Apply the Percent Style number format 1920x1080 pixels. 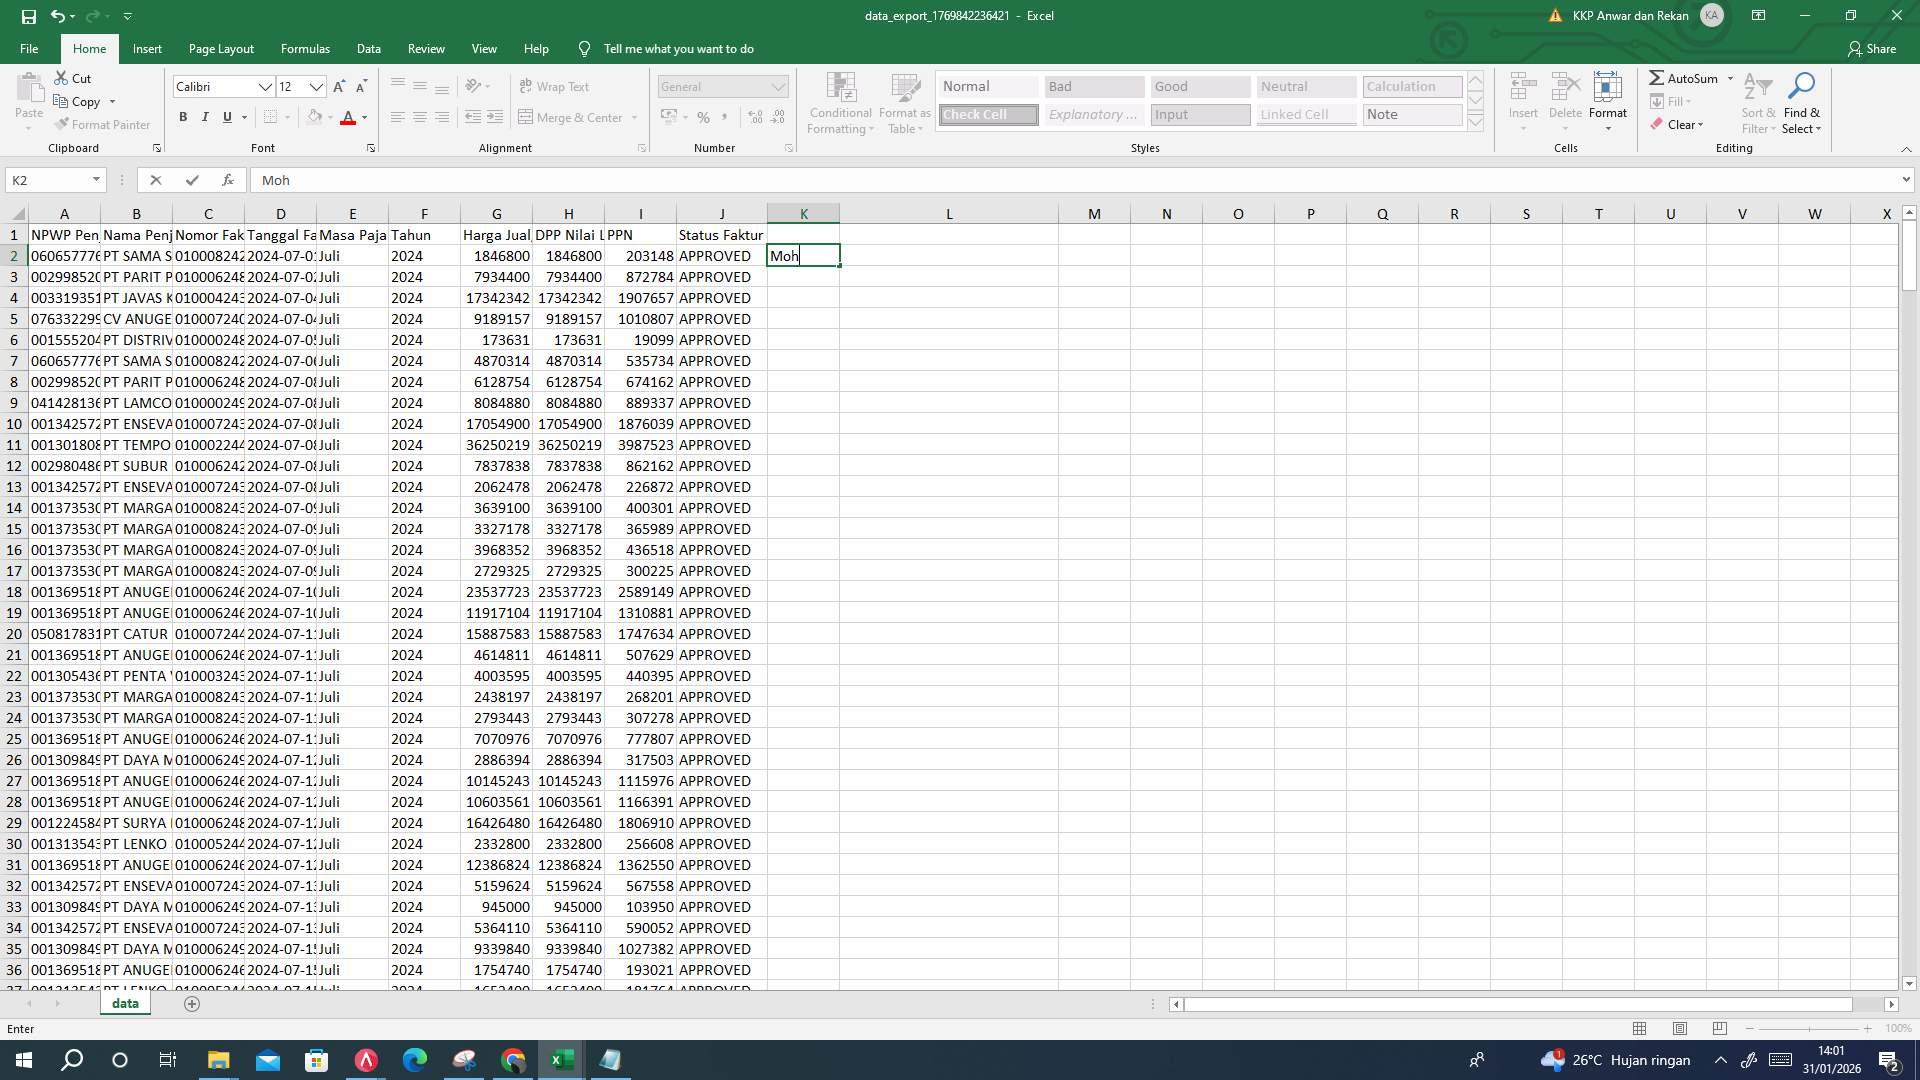click(x=703, y=117)
